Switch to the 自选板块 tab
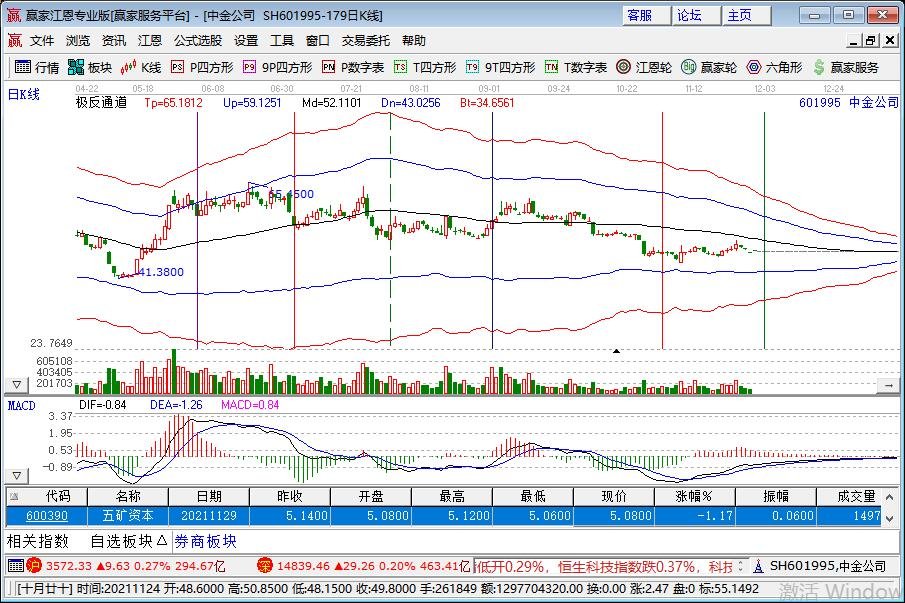The width and height of the screenshot is (905, 603). point(122,541)
